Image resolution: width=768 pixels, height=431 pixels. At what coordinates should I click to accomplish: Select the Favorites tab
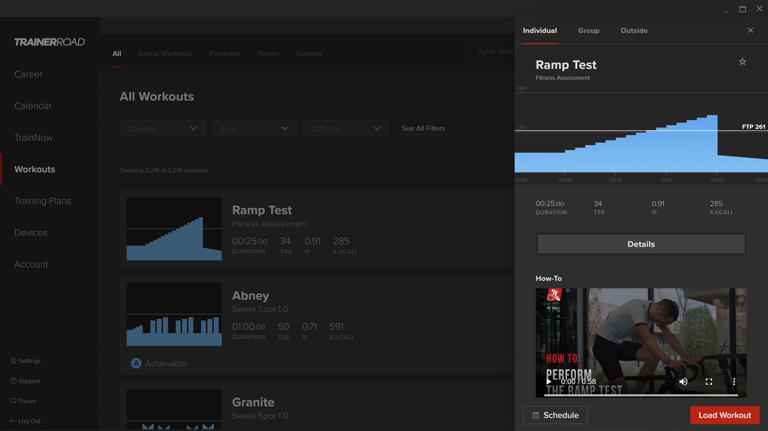click(x=225, y=53)
